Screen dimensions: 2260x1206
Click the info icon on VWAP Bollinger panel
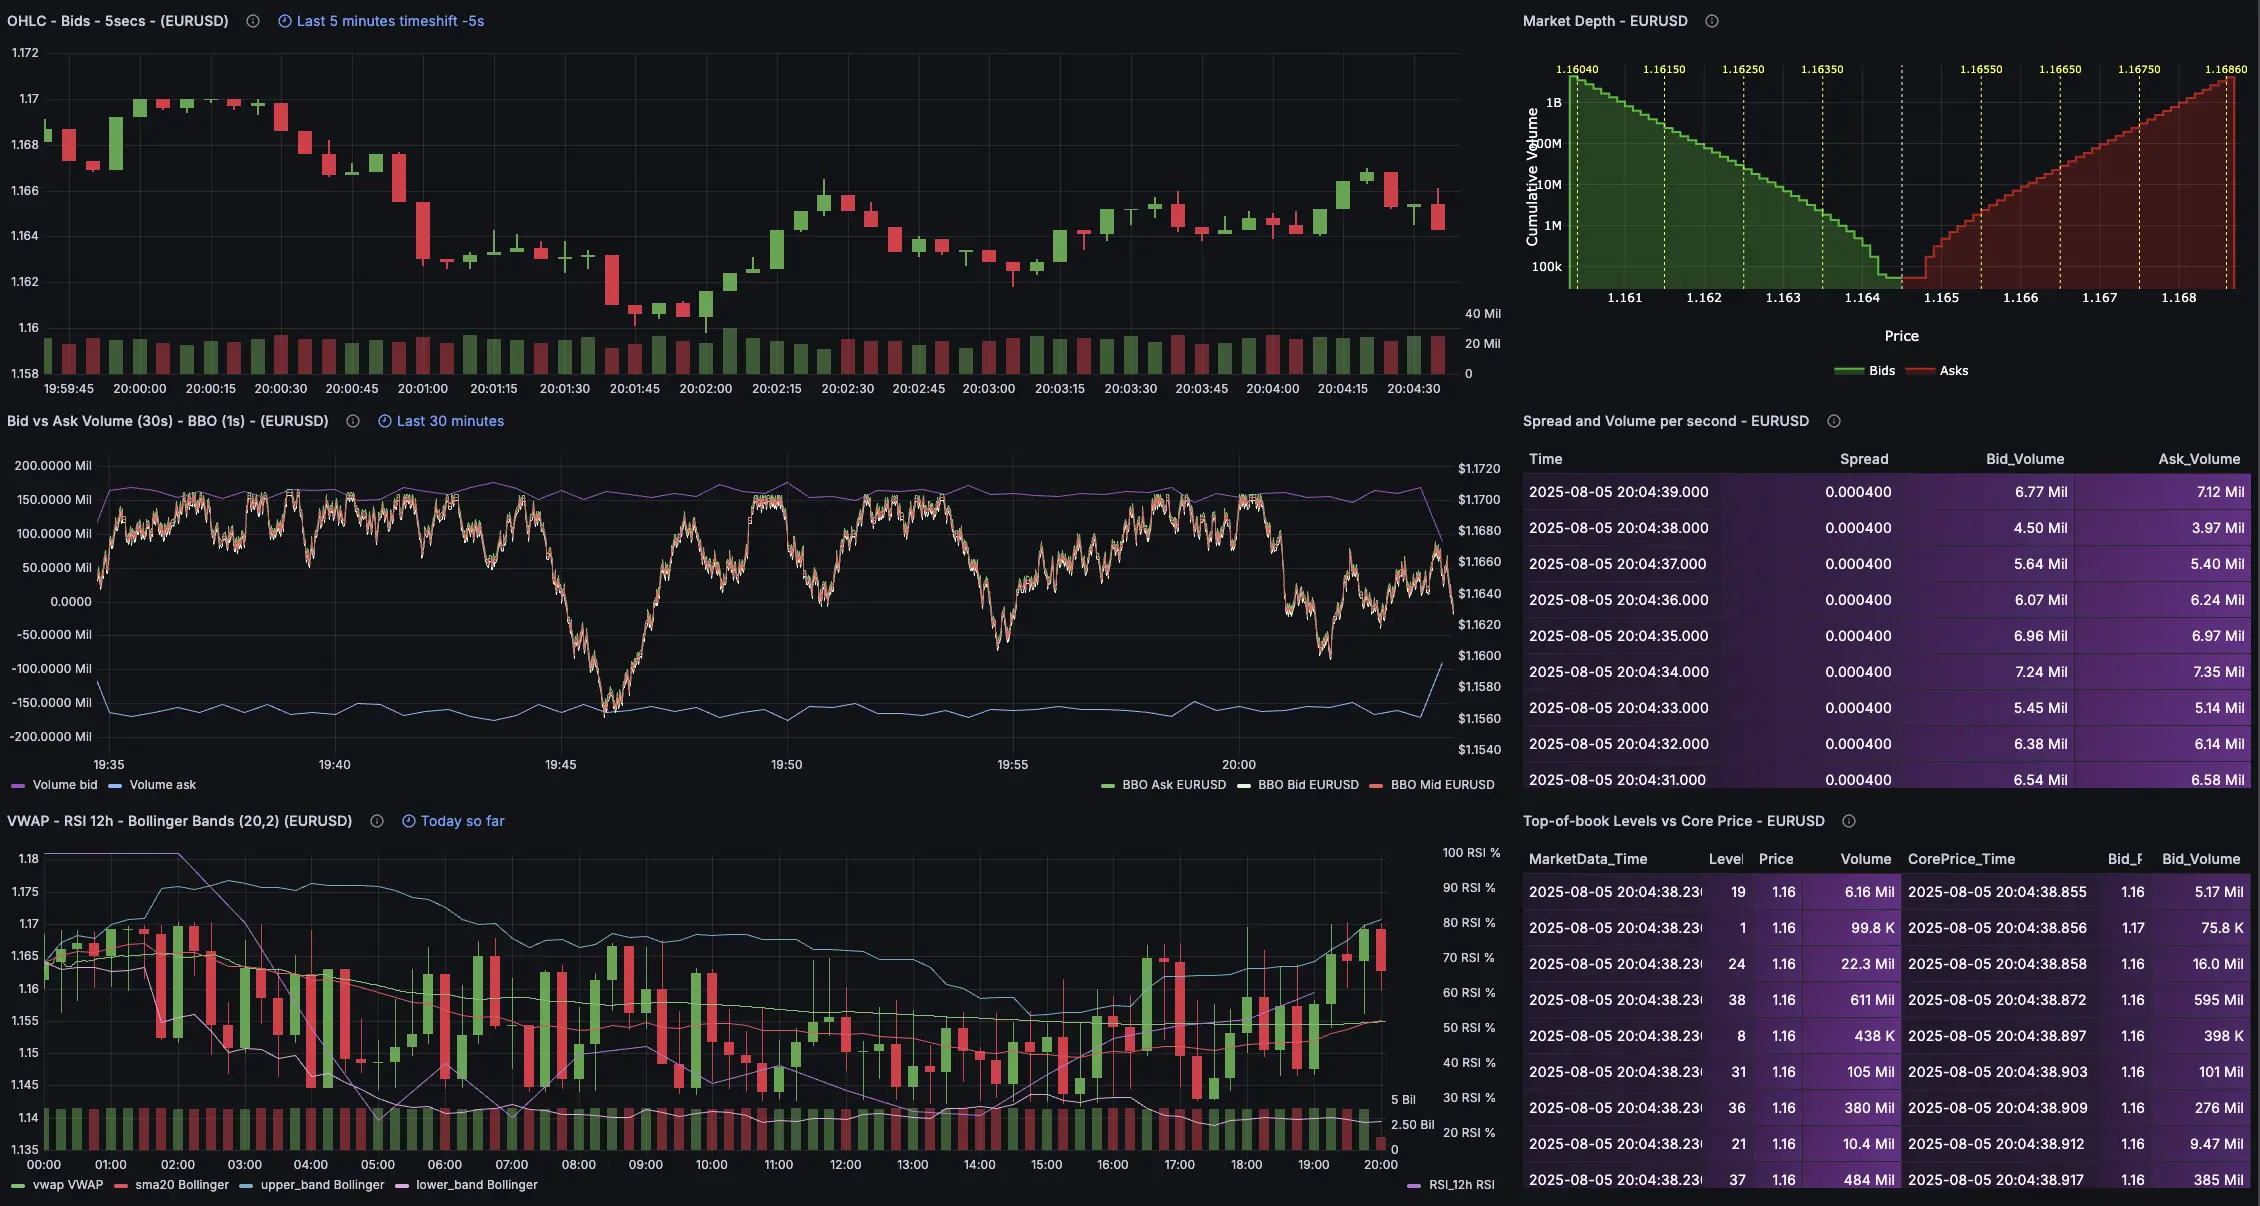coord(377,821)
